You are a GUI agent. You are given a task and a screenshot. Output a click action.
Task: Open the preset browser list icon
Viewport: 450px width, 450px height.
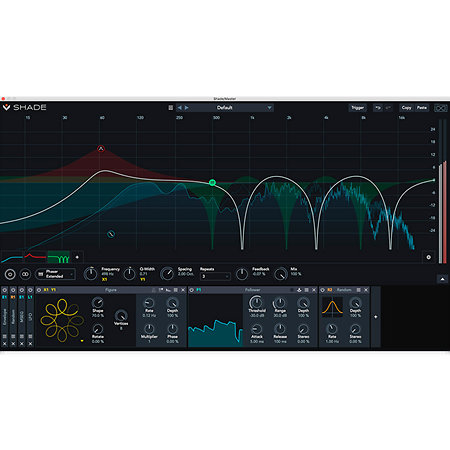pyautogui.click(x=171, y=108)
